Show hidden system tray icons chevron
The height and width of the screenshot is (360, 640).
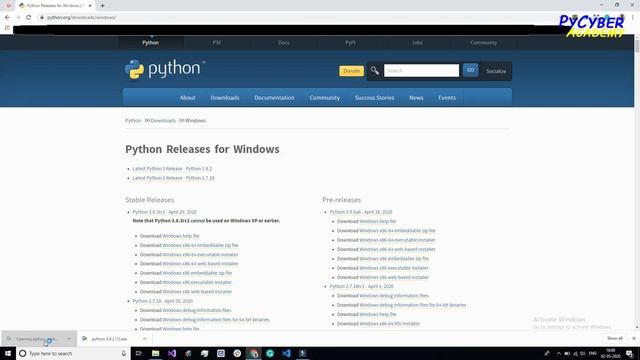(x=558, y=353)
